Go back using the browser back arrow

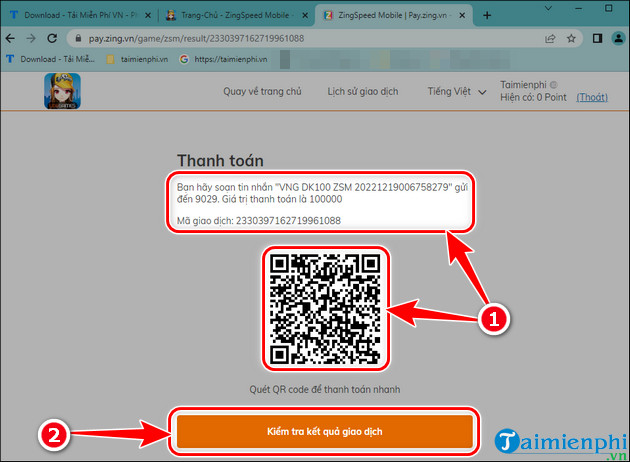coord(10,39)
